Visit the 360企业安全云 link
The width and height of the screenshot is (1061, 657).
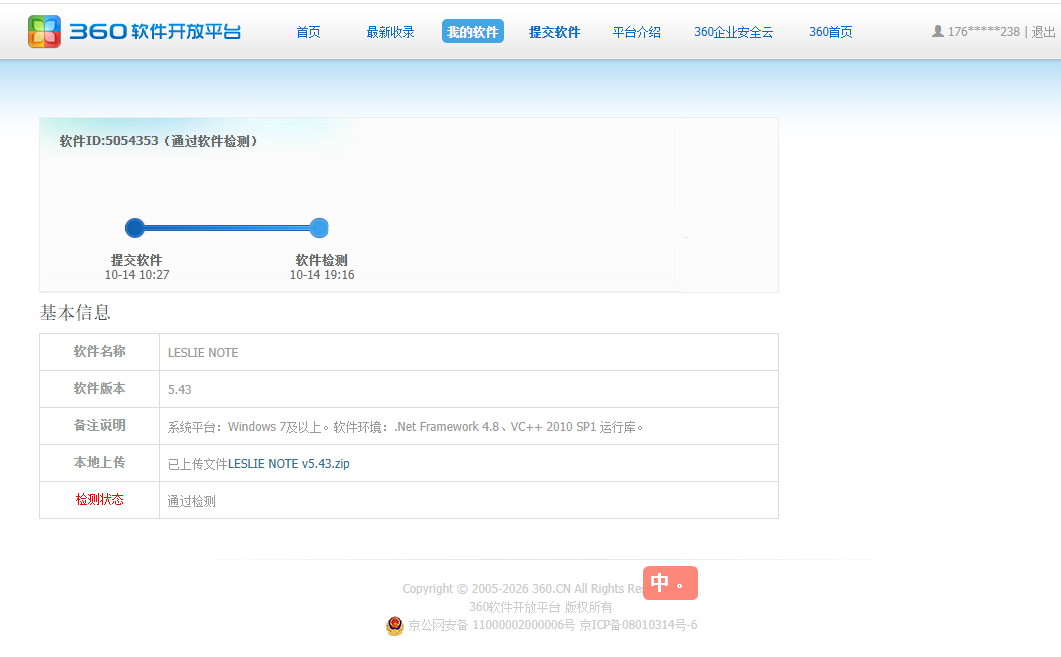733,32
